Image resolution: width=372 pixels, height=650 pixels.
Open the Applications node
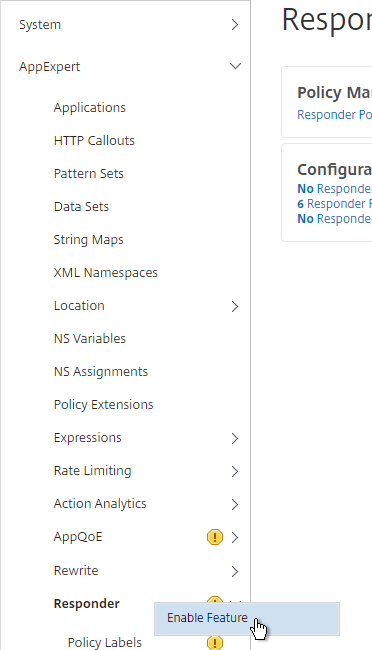(x=90, y=107)
